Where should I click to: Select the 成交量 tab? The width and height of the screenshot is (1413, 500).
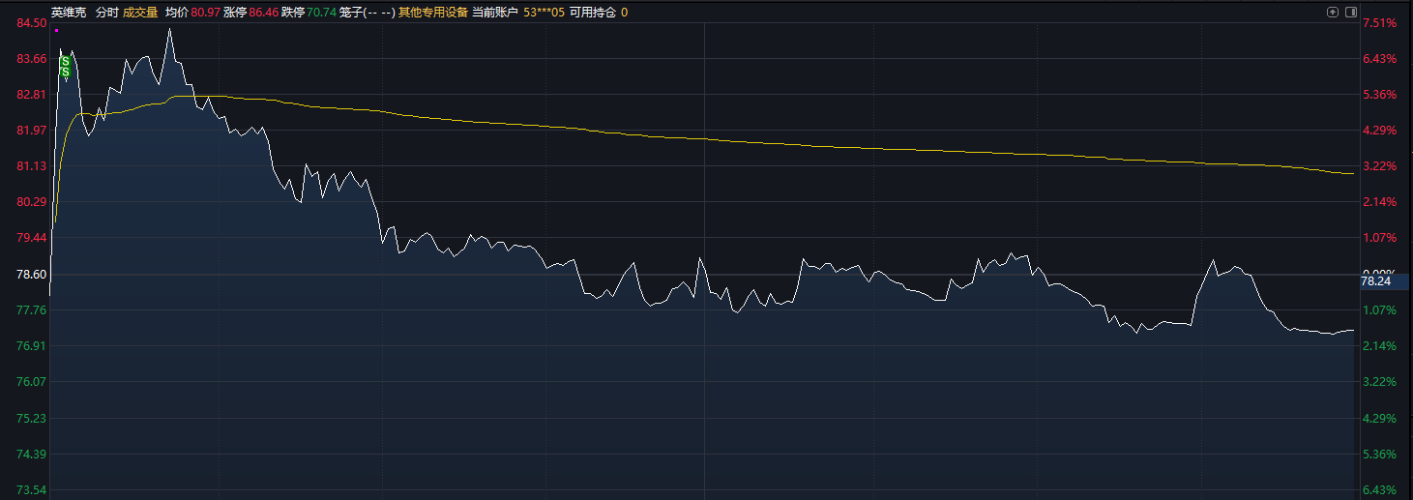click(140, 12)
